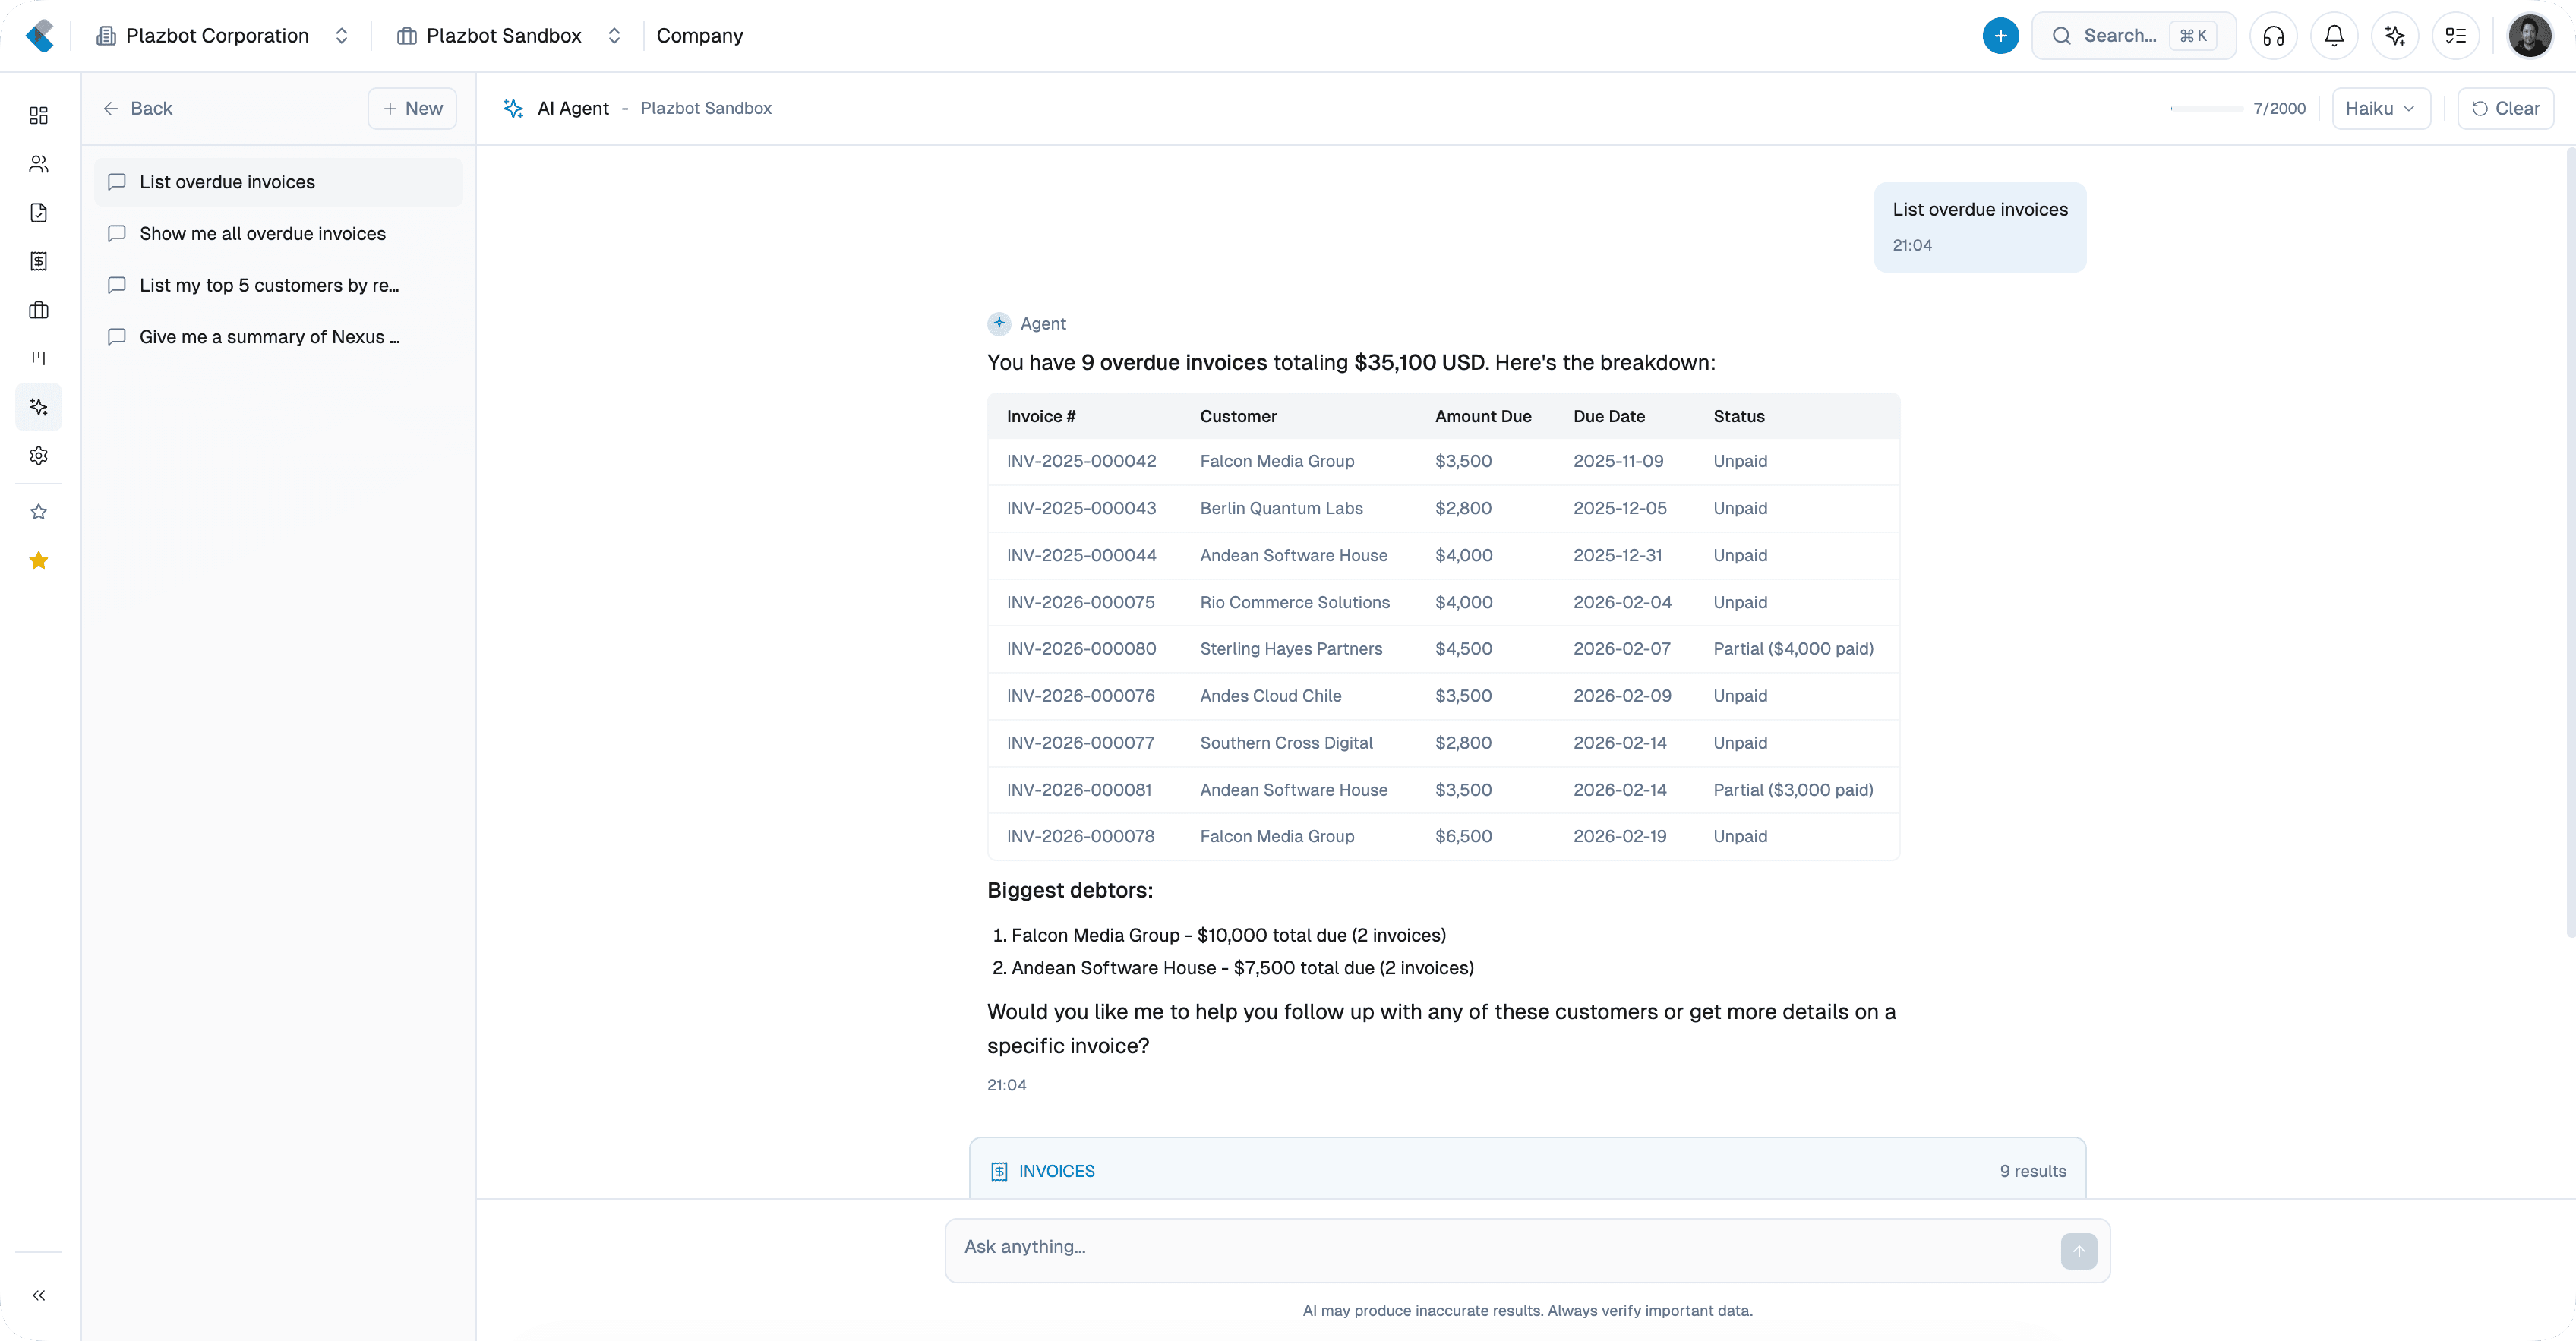Expand the Plazbot Corporation workspace switcher
Image resolution: width=2576 pixels, height=1341 pixels.
point(341,35)
